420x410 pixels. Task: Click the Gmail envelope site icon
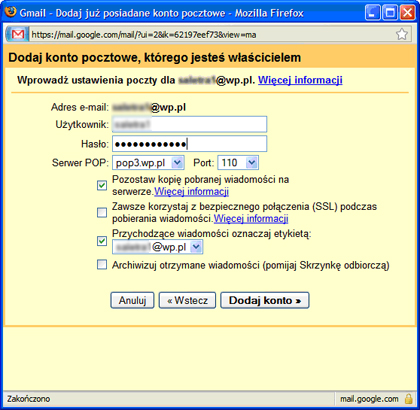pos(18,34)
